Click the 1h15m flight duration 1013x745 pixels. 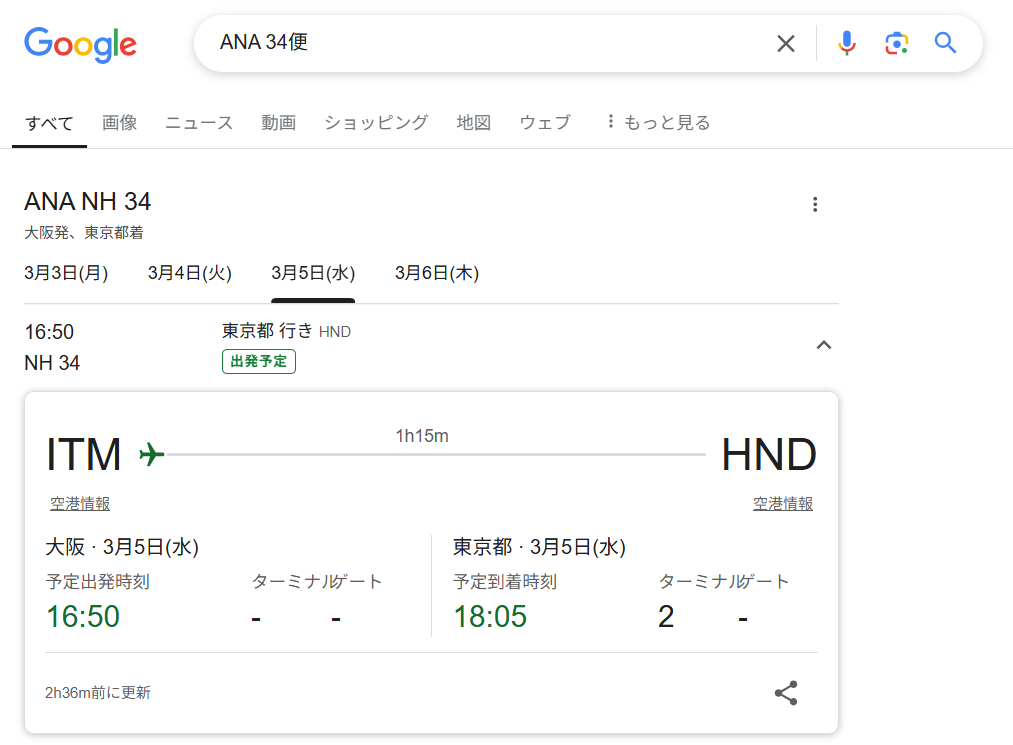[422, 436]
